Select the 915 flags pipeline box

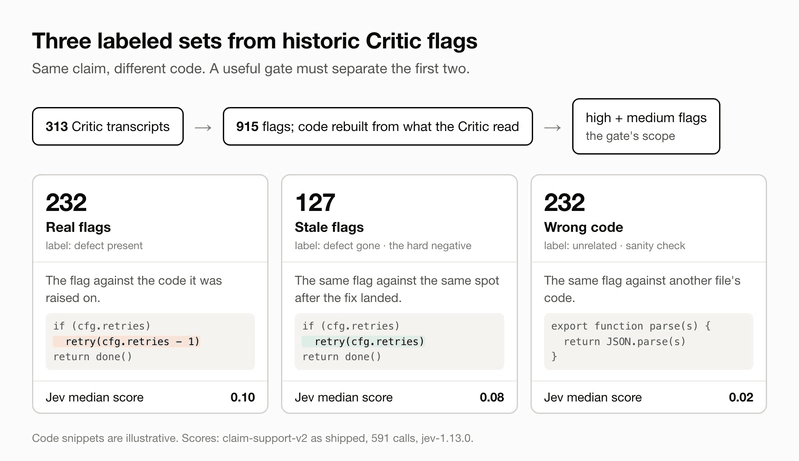[x=378, y=126]
